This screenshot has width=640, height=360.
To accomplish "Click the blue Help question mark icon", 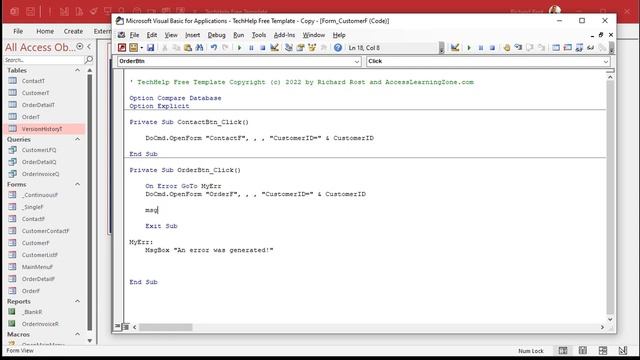I will coord(338,48).
